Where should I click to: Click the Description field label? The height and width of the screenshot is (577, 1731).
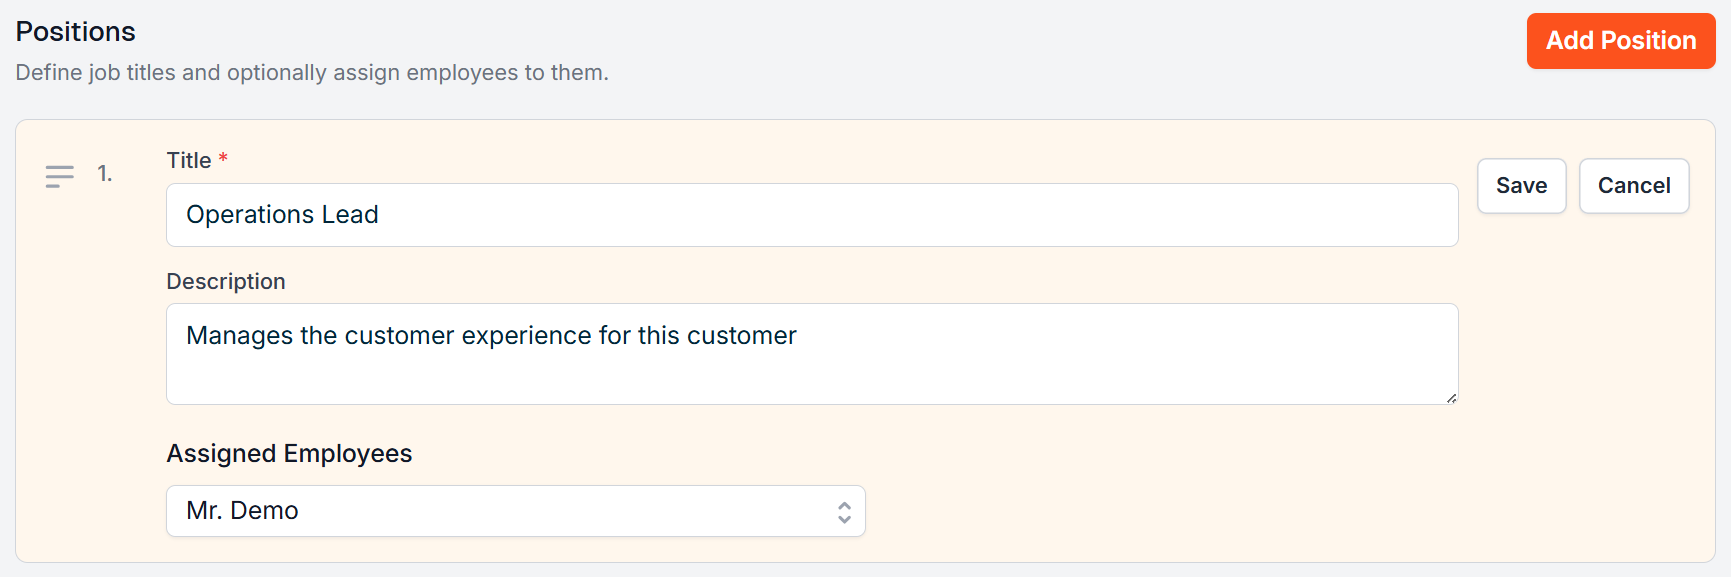click(x=226, y=282)
